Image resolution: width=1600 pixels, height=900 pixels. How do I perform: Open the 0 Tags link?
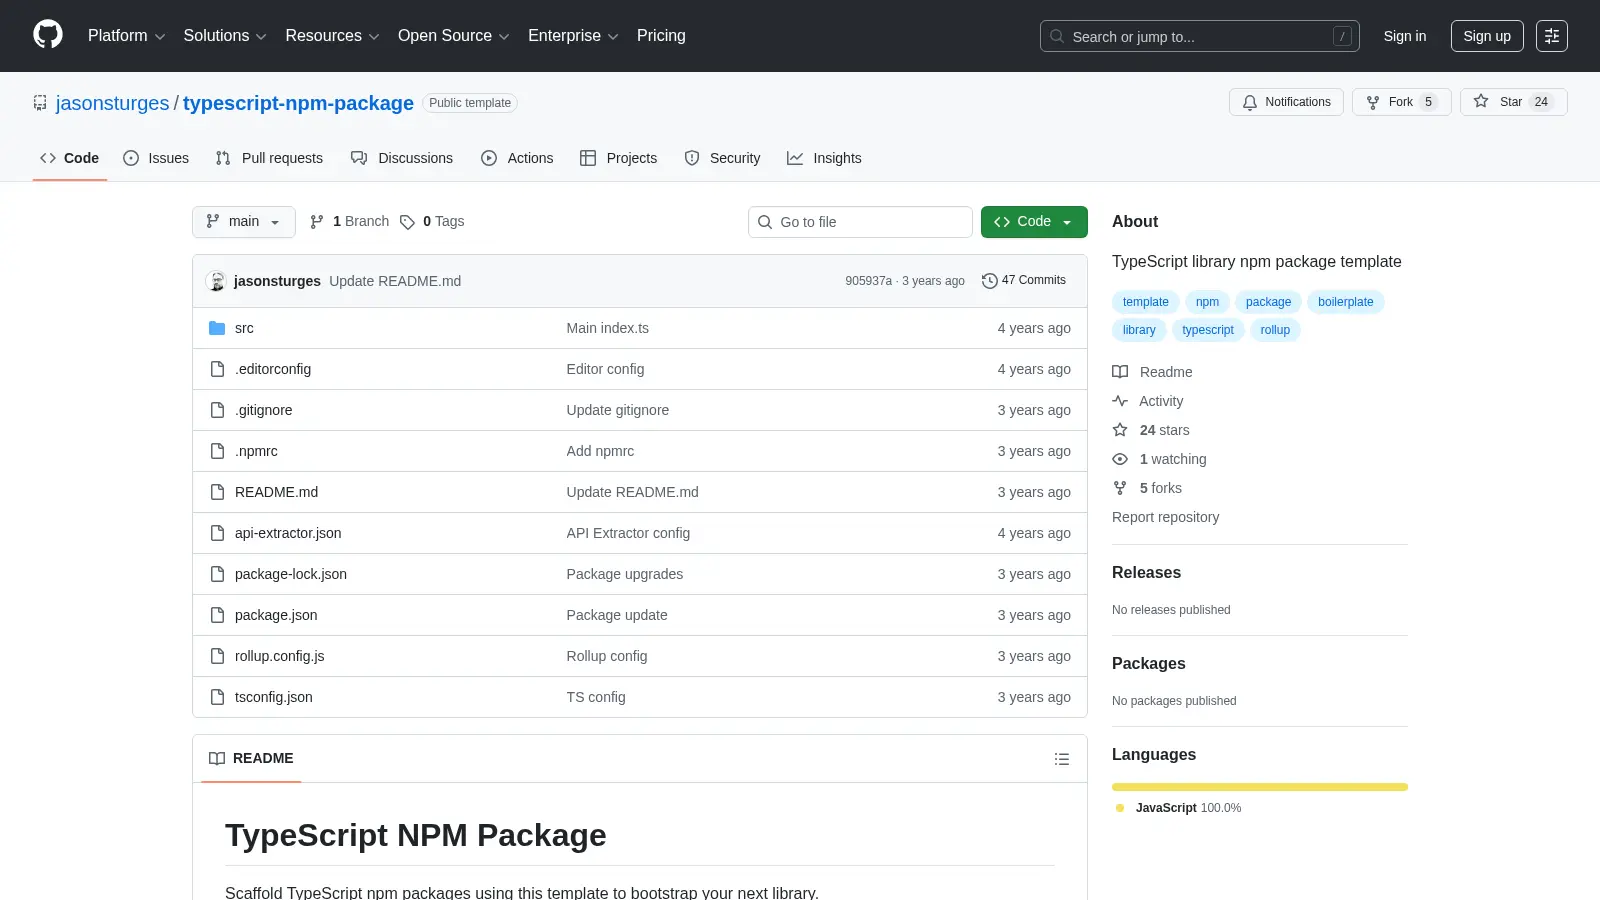(432, 222)
